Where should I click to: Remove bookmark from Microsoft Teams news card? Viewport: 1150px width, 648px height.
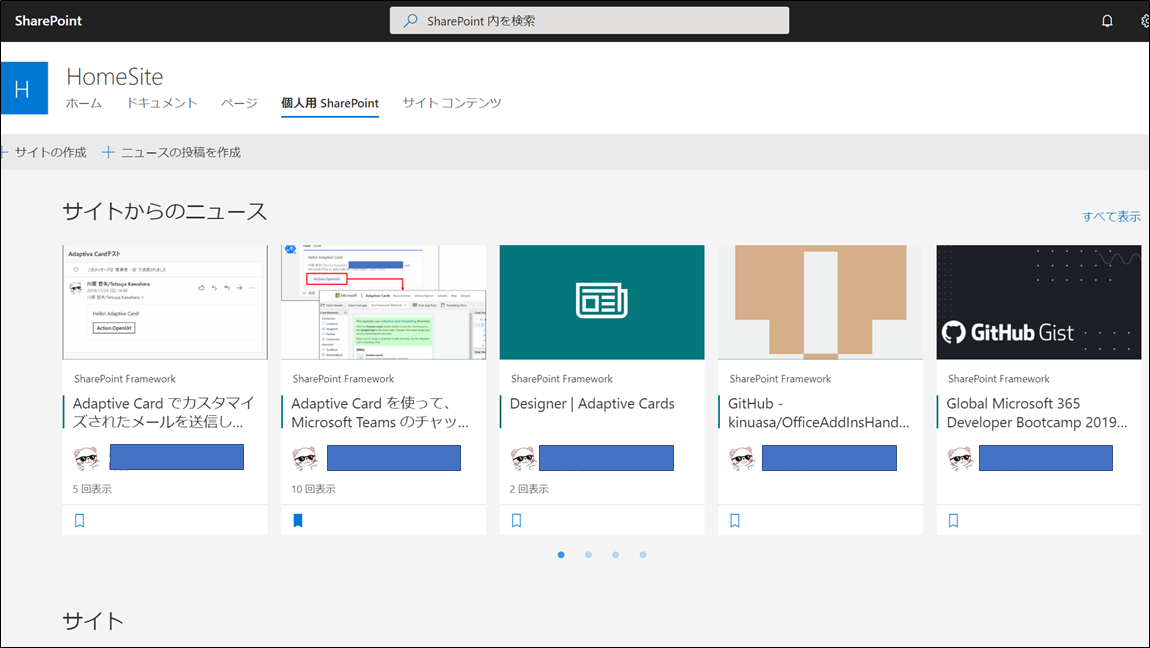pyautogui.click(x=298, y=520)
